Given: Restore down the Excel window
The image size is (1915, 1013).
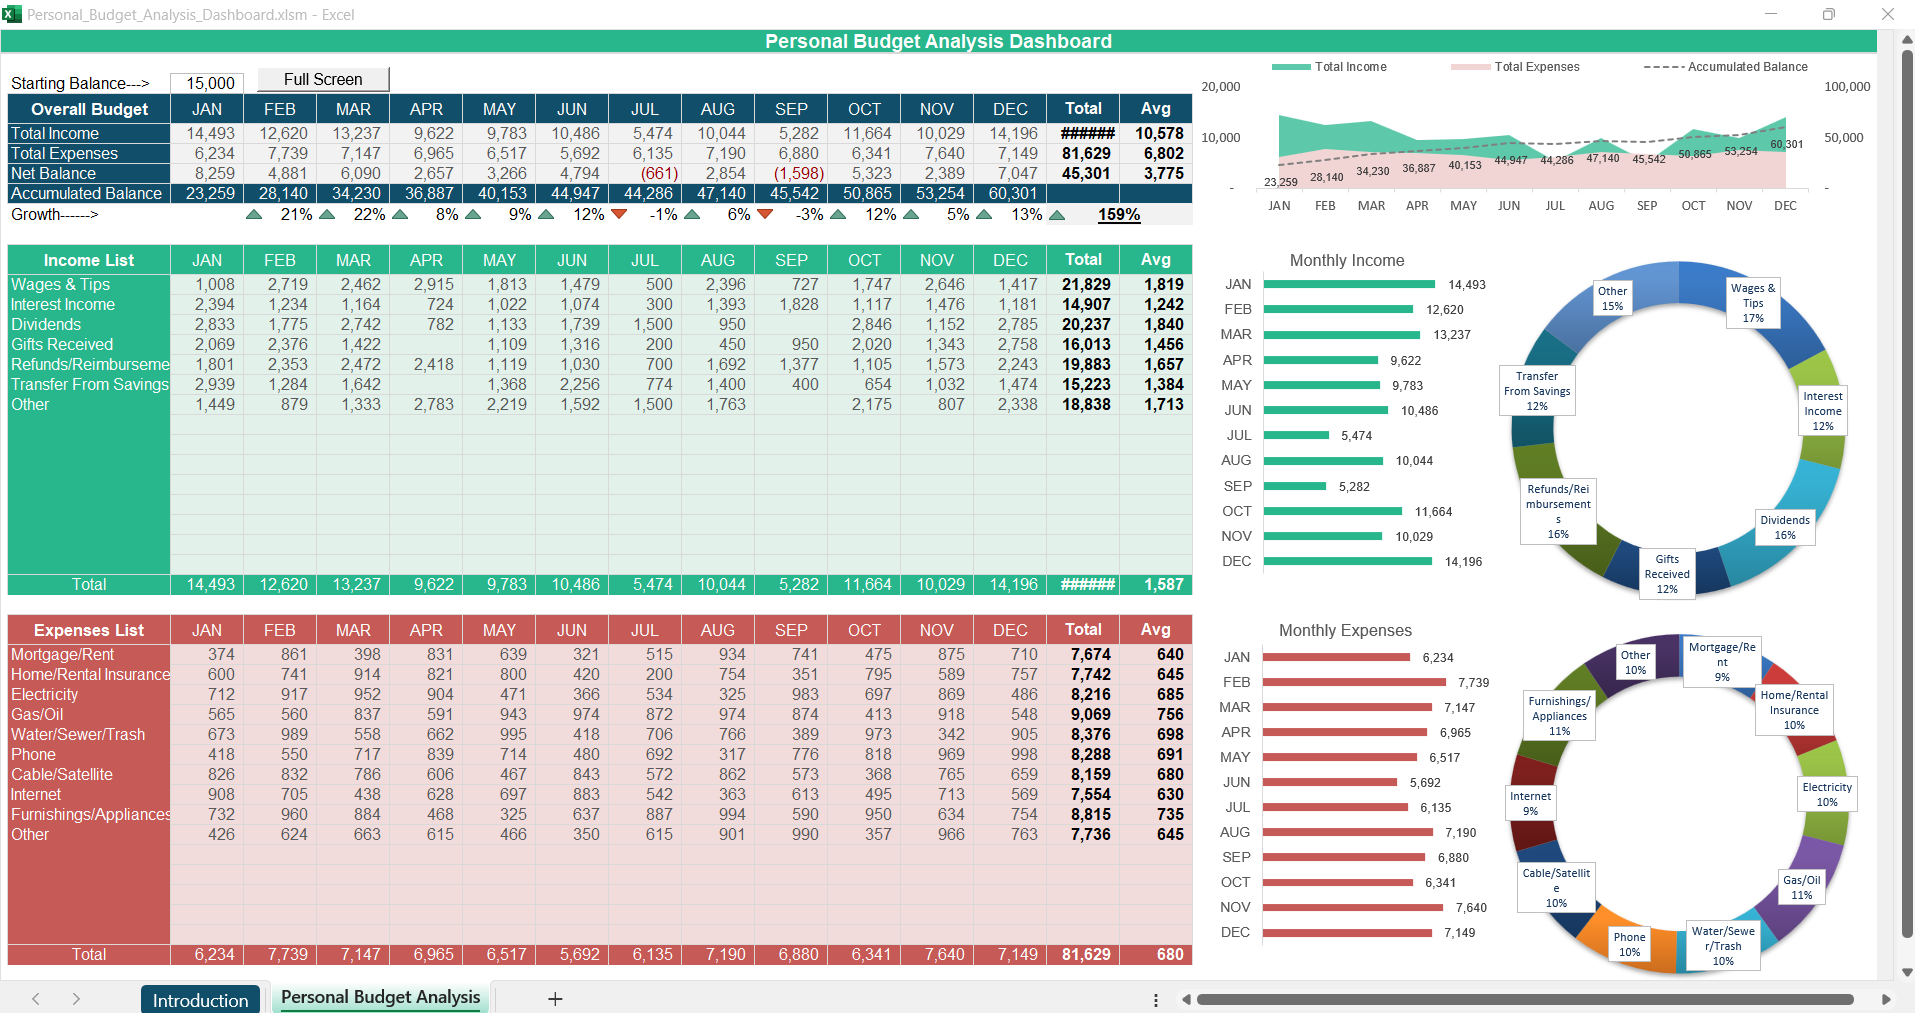Looking at the screenshot, I should pos(1829,14).
